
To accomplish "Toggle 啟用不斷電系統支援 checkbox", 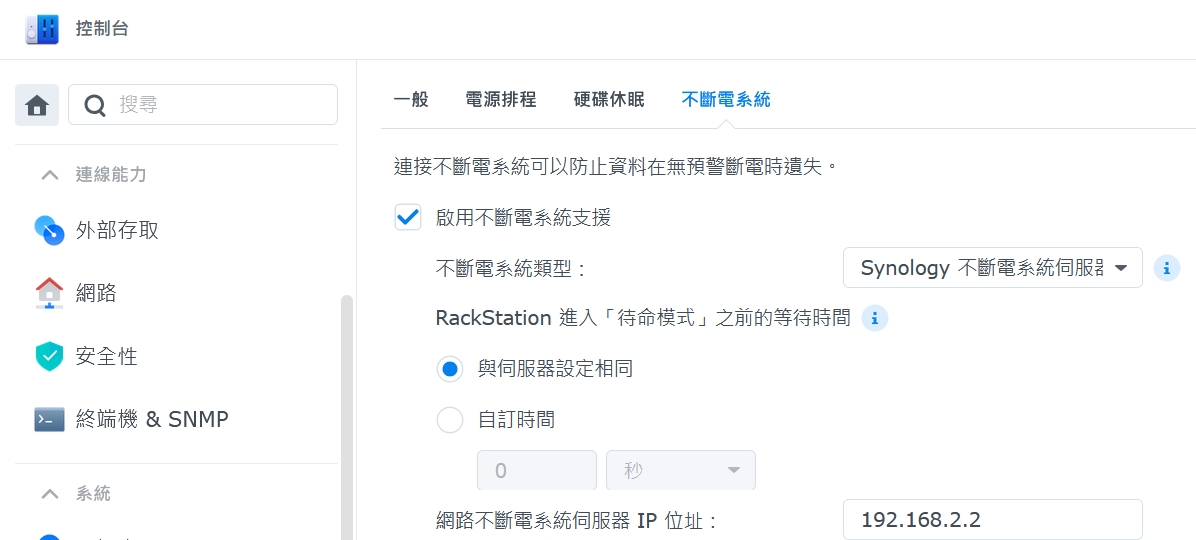I will pos(408,217).
